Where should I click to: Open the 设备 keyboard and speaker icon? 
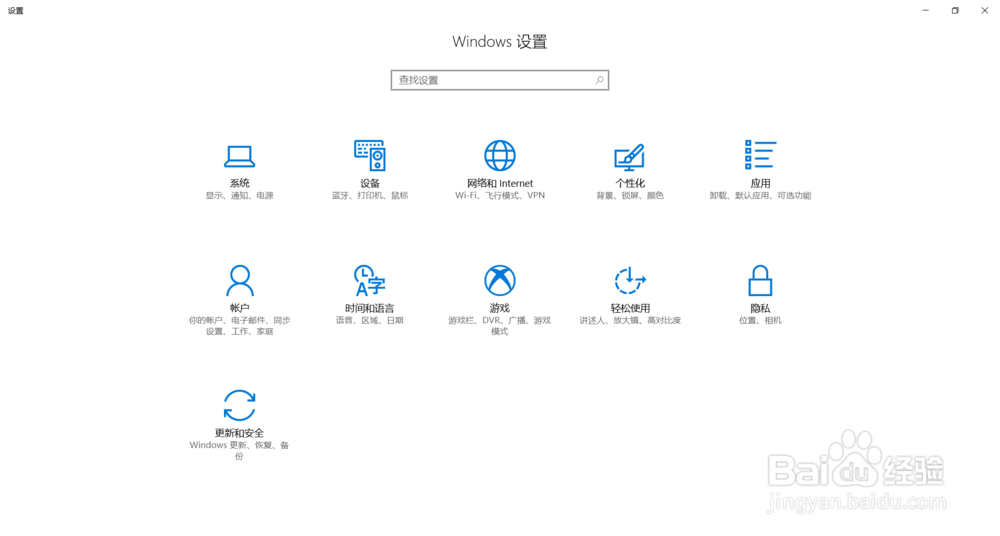[370, 155]
